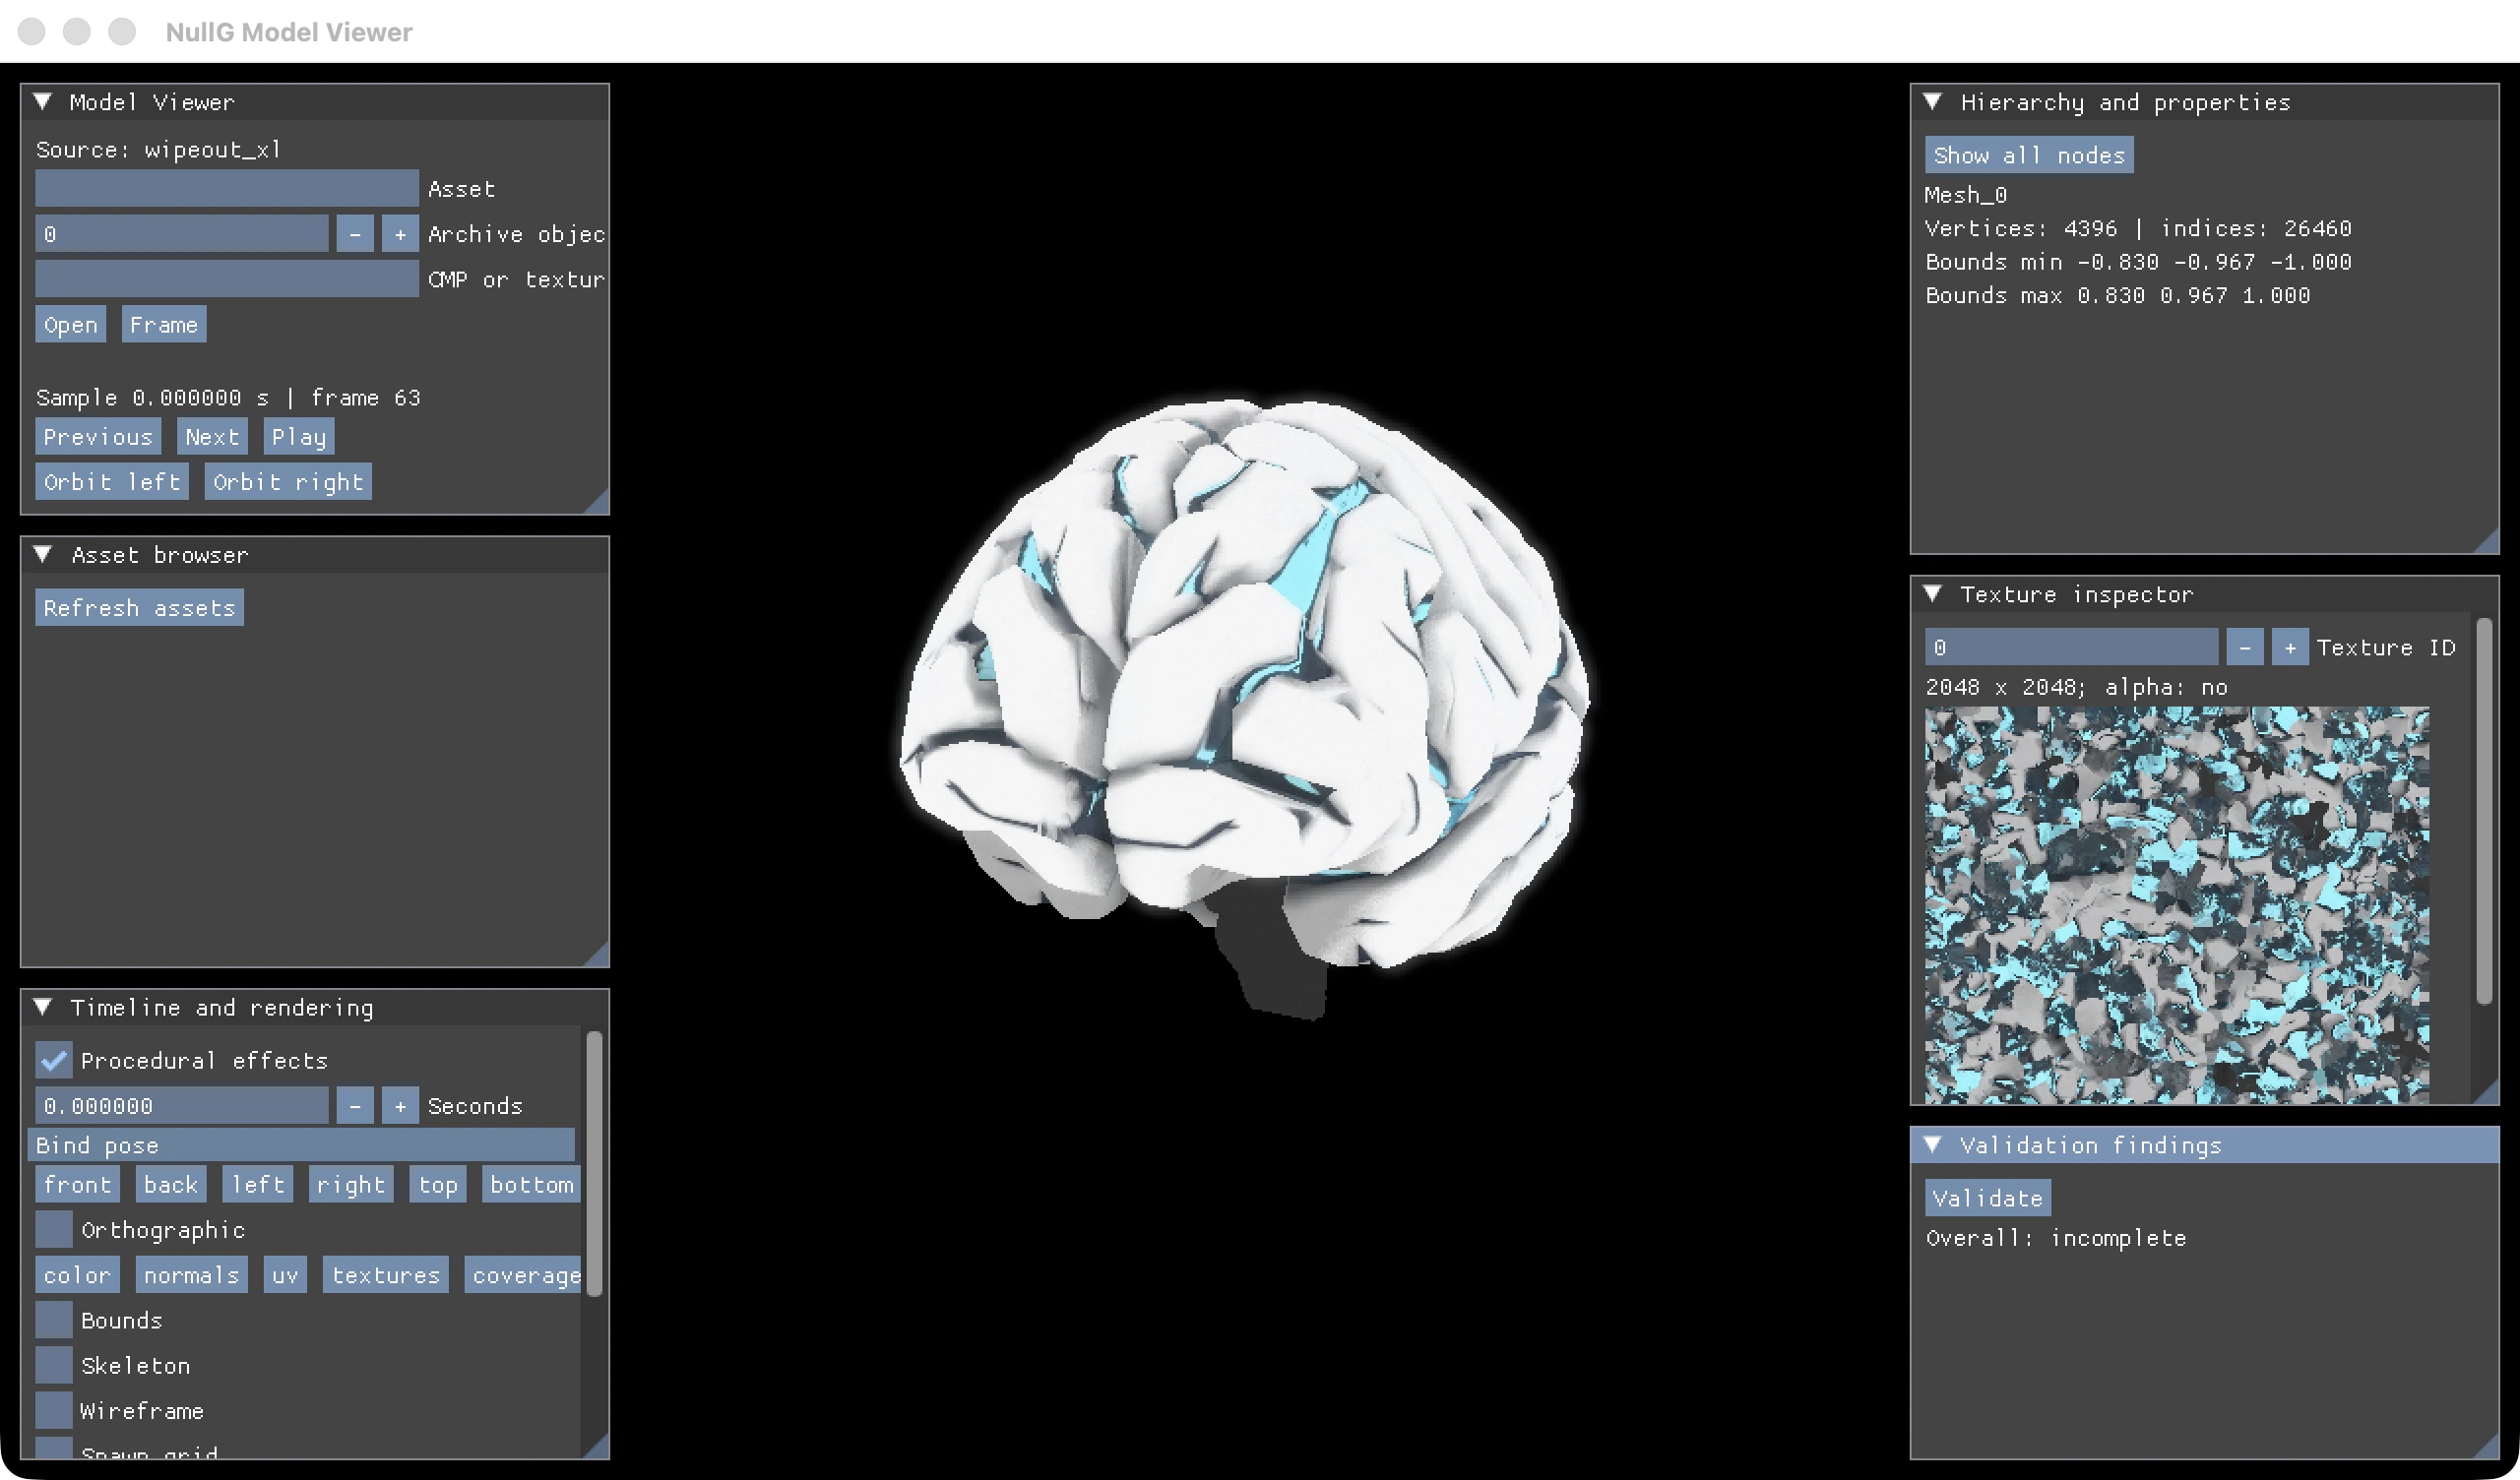Increase the Seconds value

[400, 1106]
